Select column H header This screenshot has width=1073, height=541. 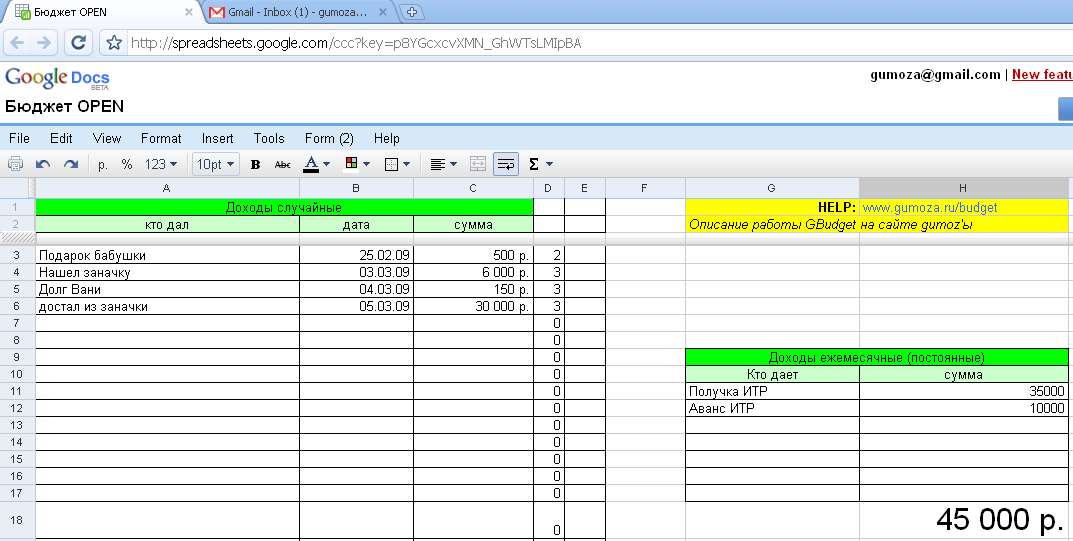[963, 188]
